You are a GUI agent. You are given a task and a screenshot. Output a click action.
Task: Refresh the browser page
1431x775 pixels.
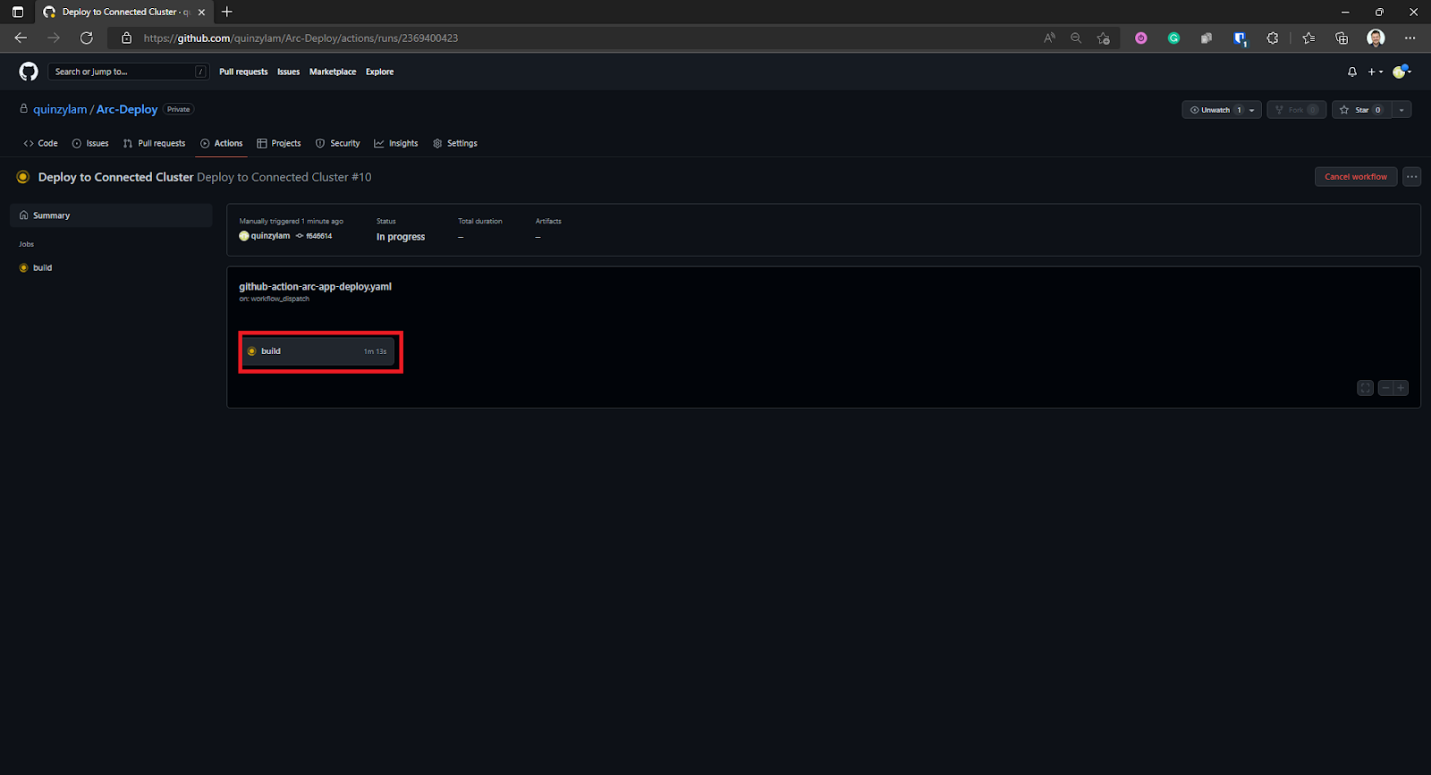click(86, 38)
